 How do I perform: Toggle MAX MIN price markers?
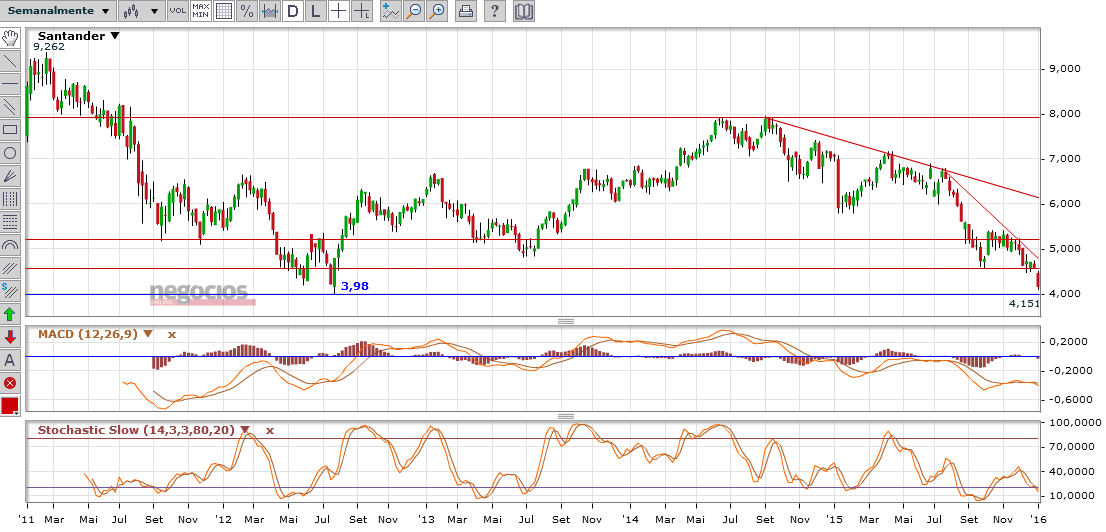coord(200,12)
